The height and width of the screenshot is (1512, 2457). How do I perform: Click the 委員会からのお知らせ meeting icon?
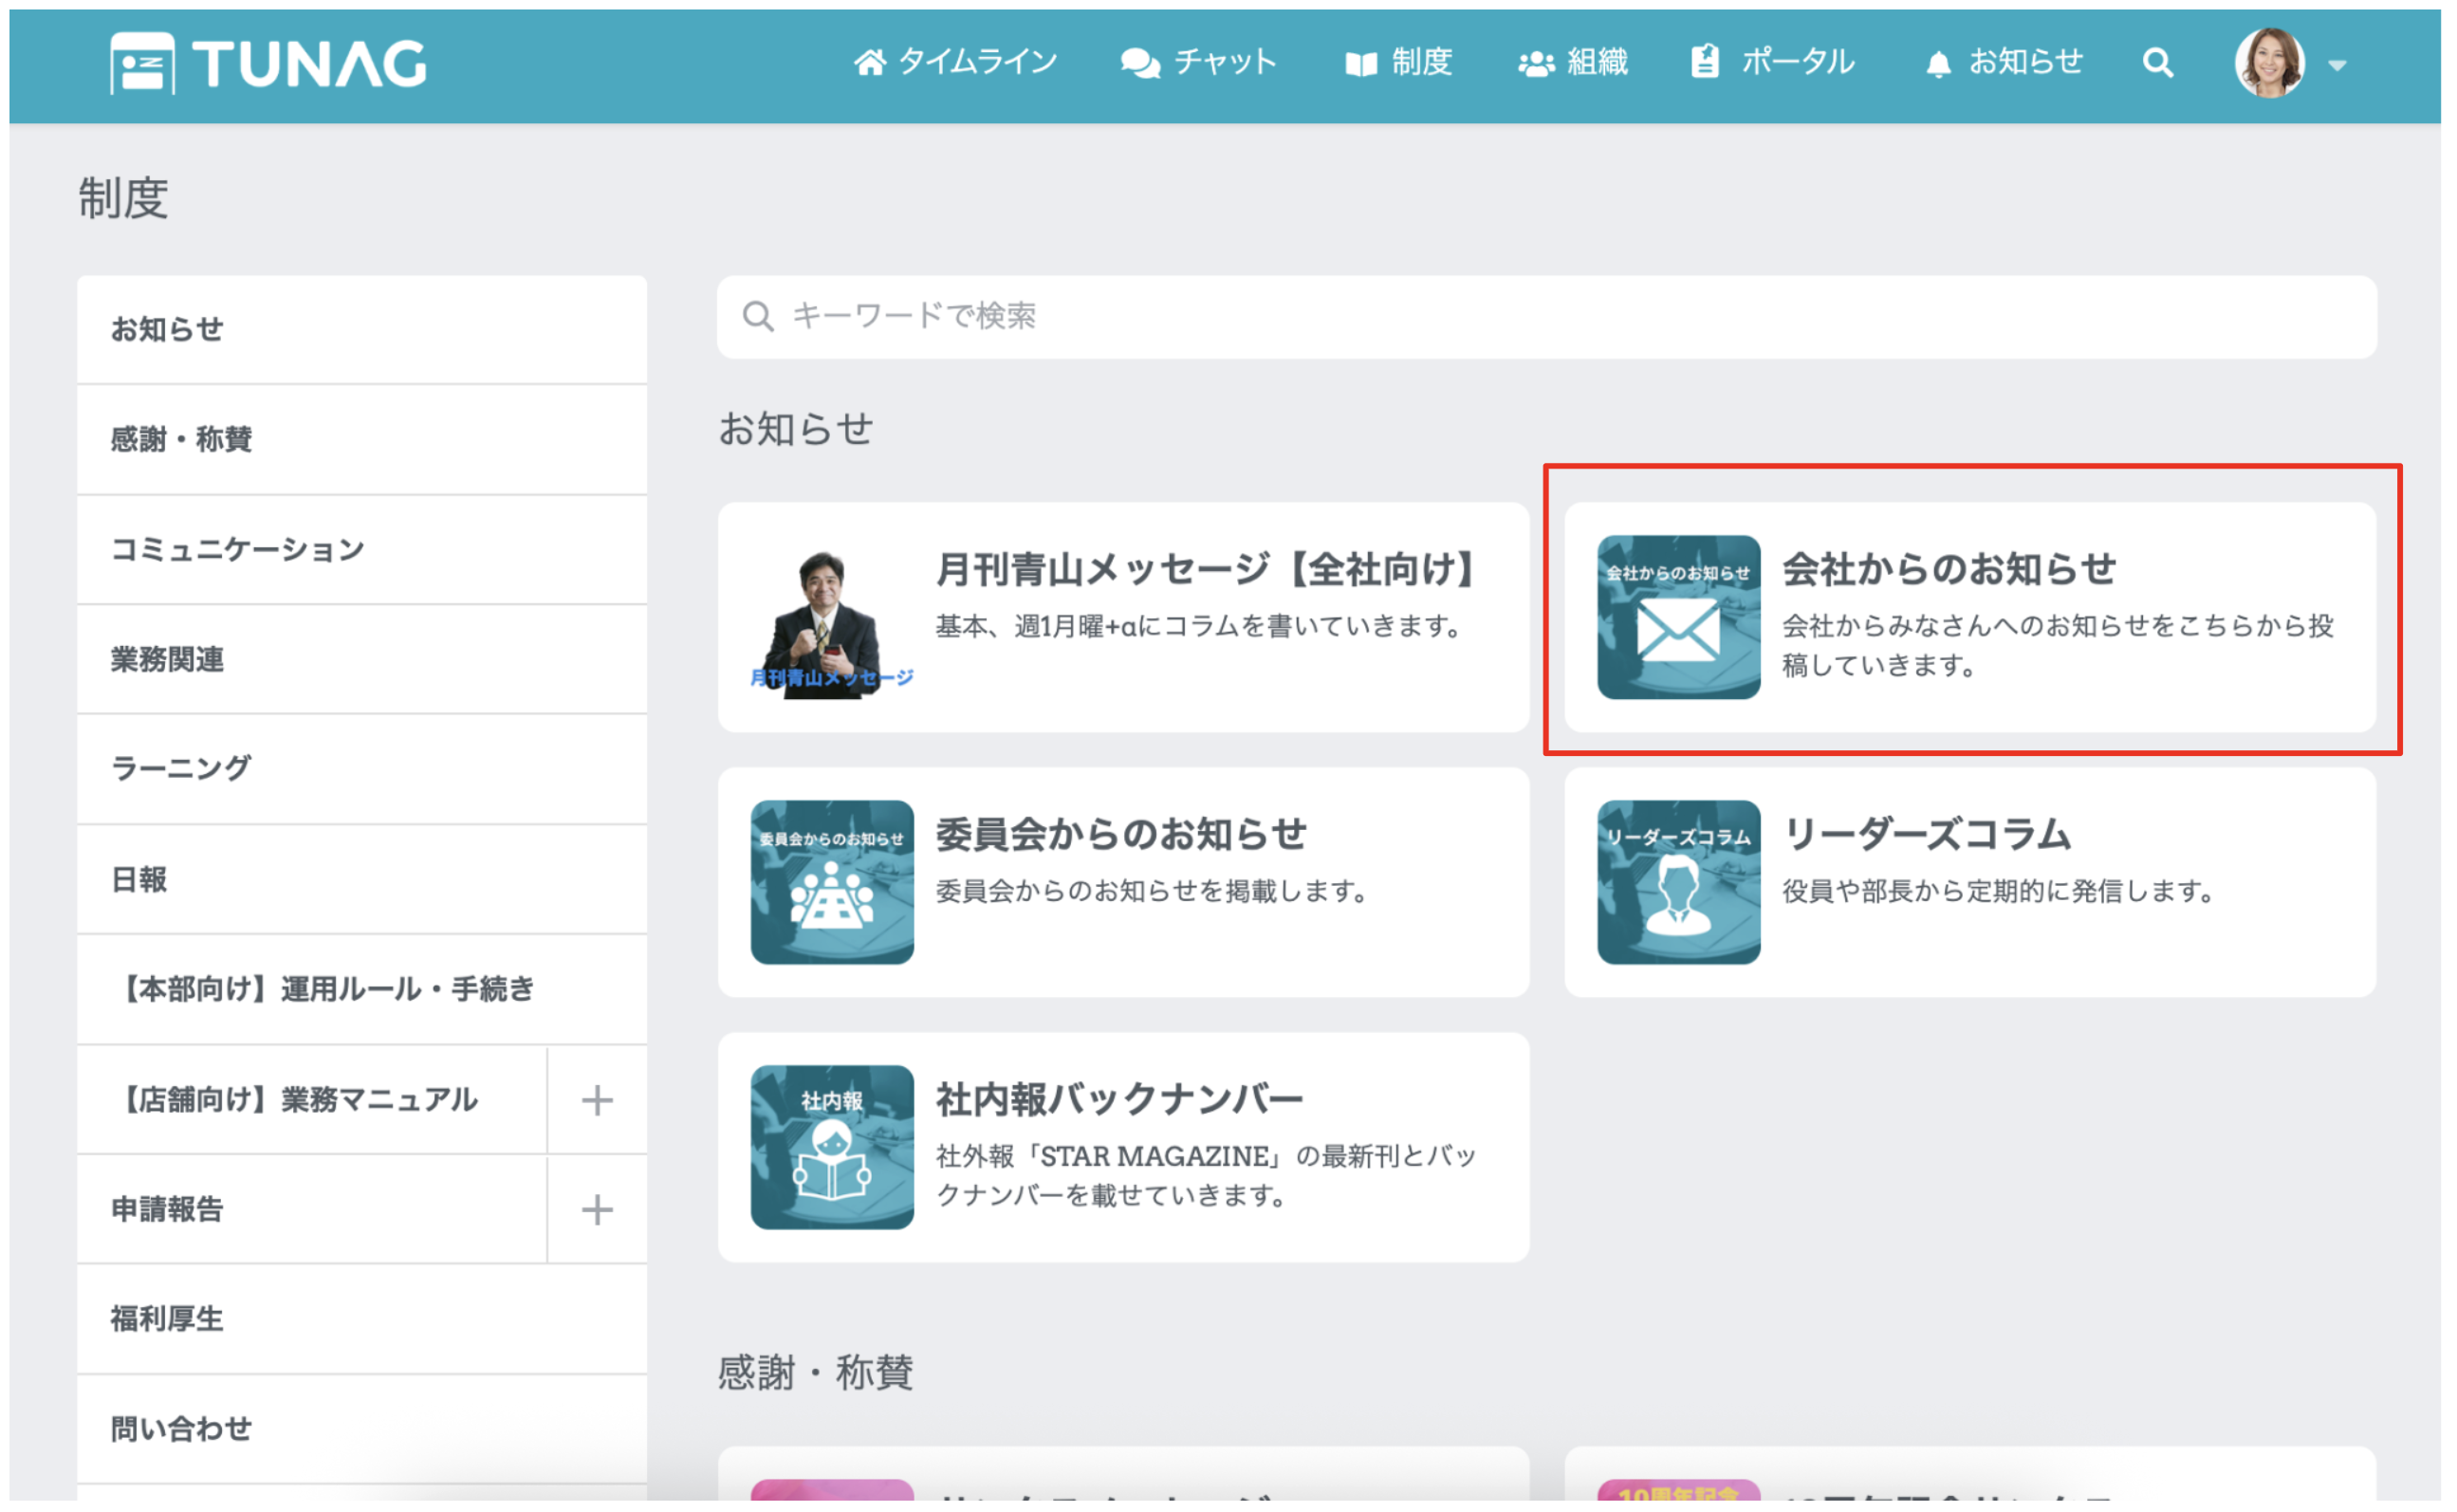tap(831, 882)
